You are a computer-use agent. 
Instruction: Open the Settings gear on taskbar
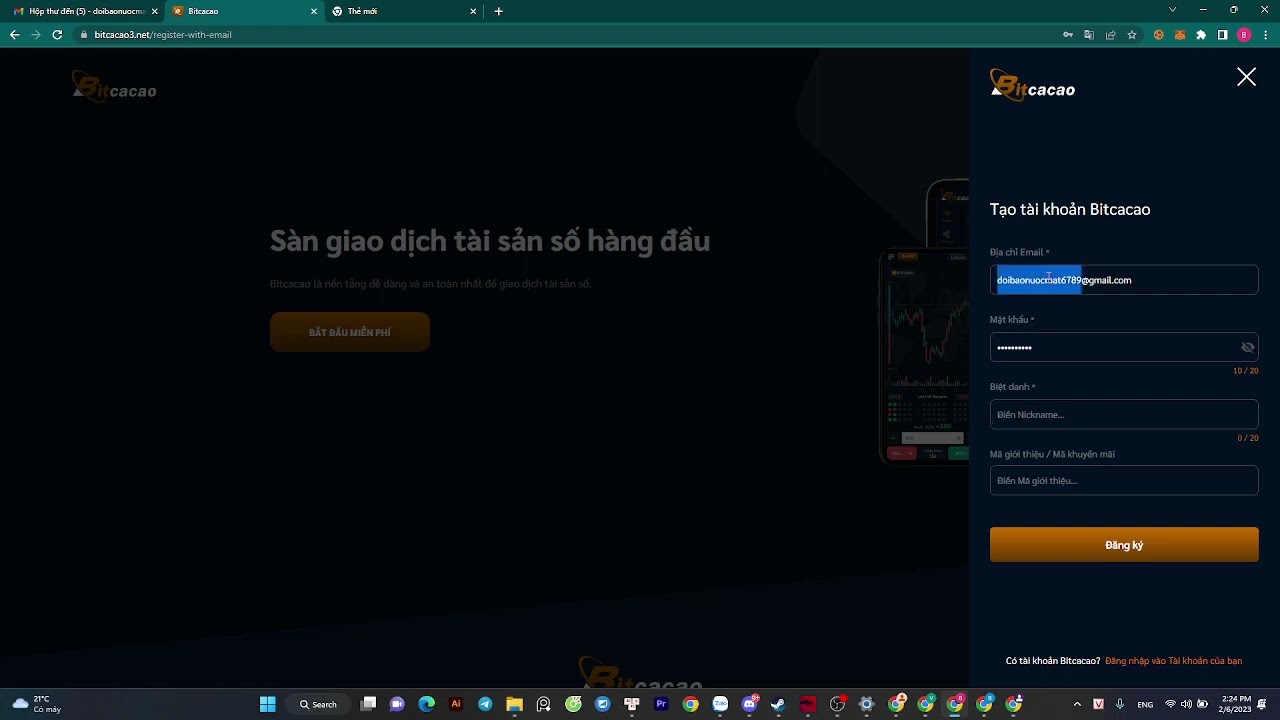867,704
